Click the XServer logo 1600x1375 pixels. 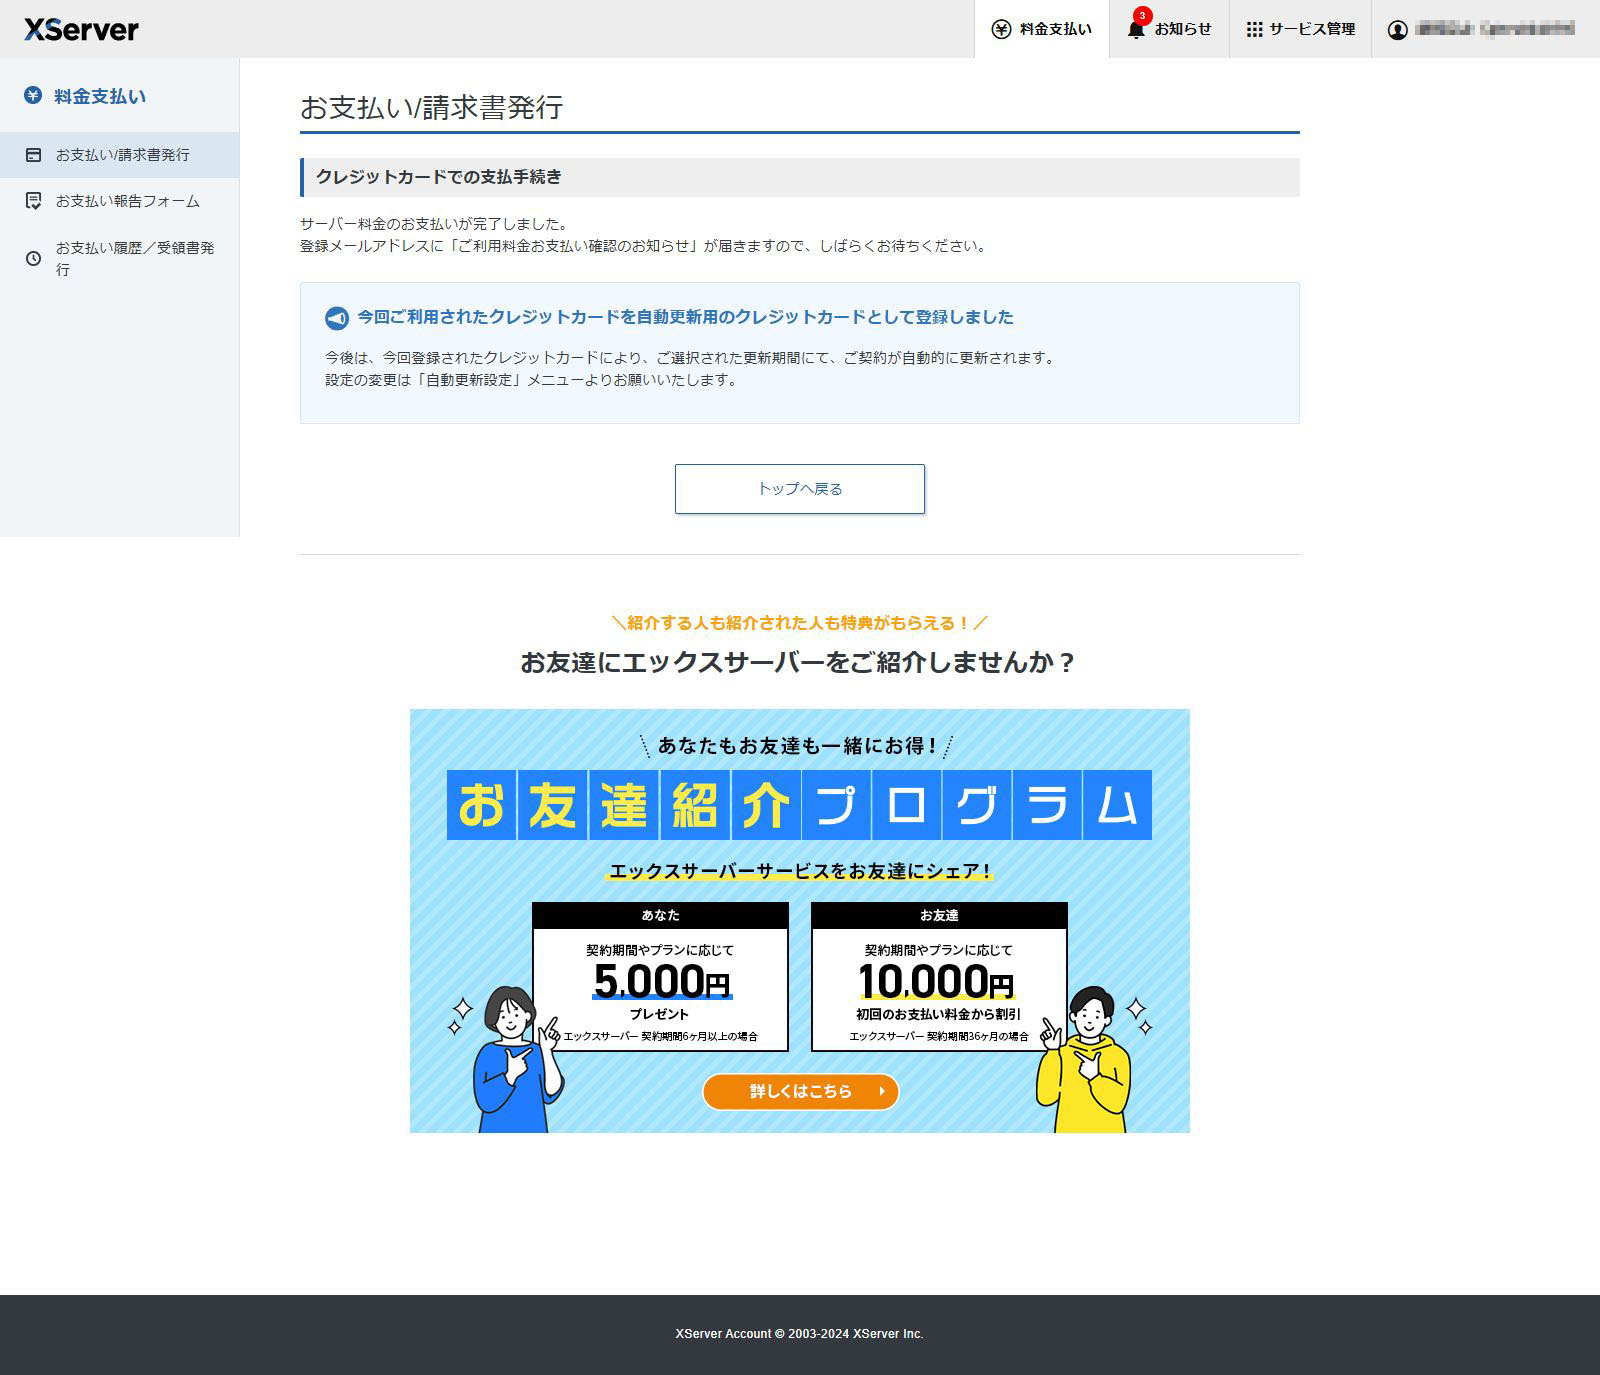pyautogui.click(x=81, y=29)
